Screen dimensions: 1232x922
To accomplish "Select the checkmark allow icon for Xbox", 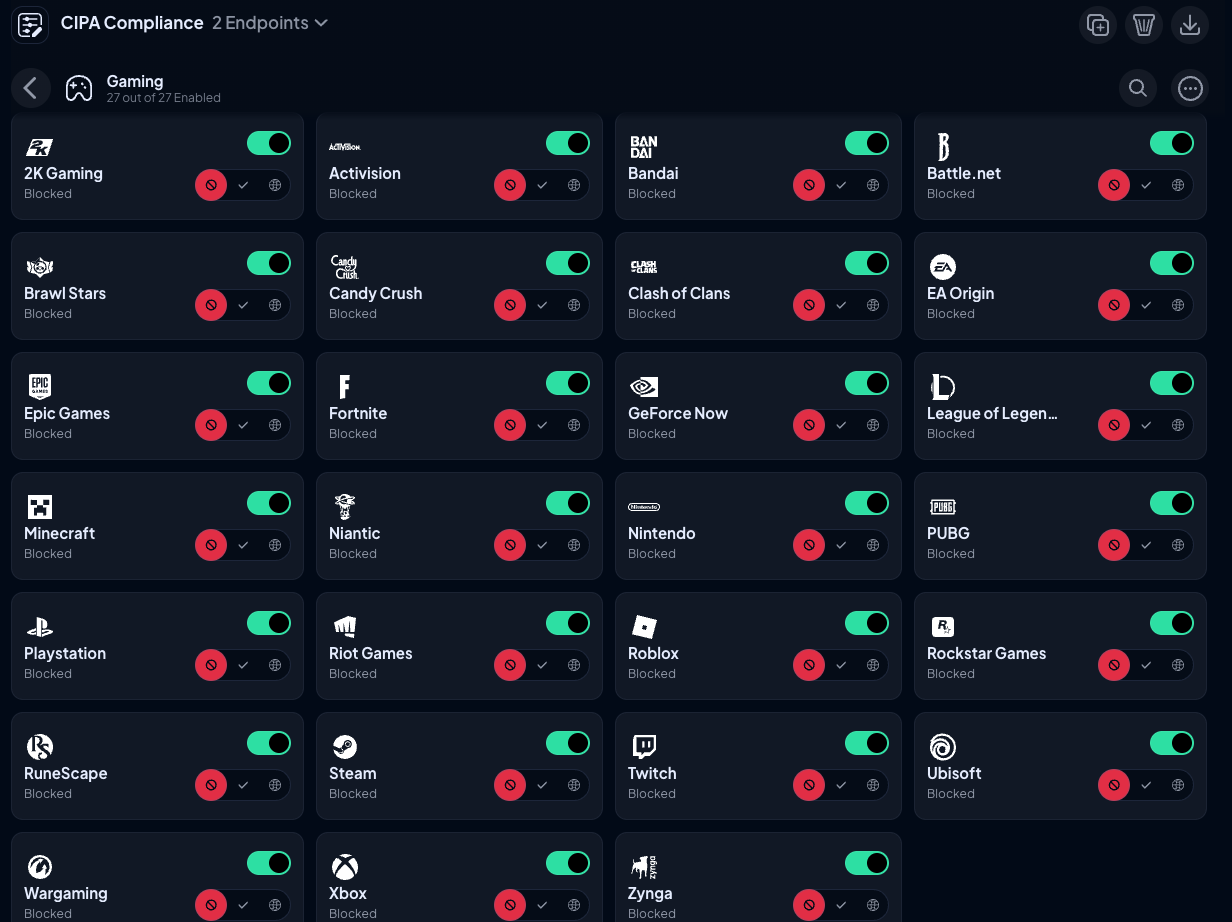I will click(542, 905).
